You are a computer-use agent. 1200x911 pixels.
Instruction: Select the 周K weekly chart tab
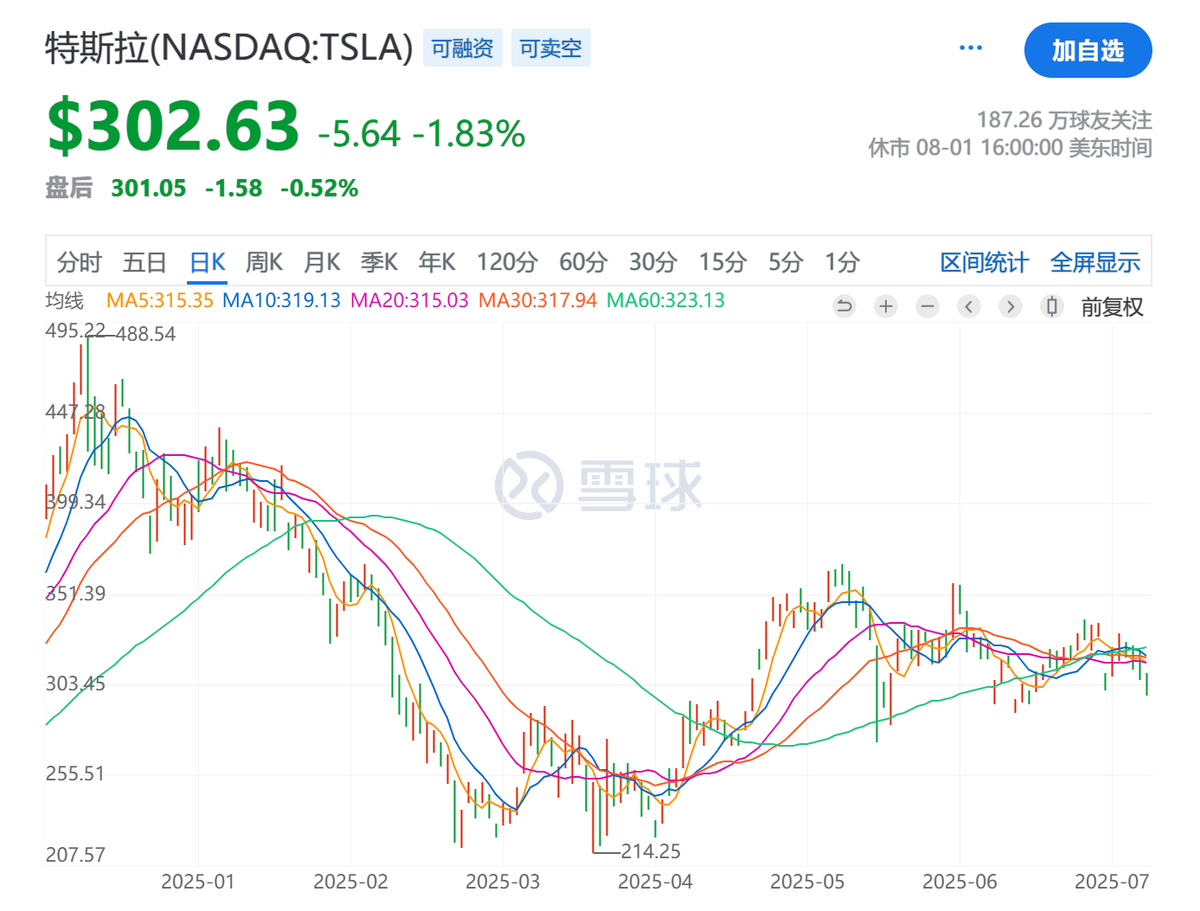click(x=264, y=263)
